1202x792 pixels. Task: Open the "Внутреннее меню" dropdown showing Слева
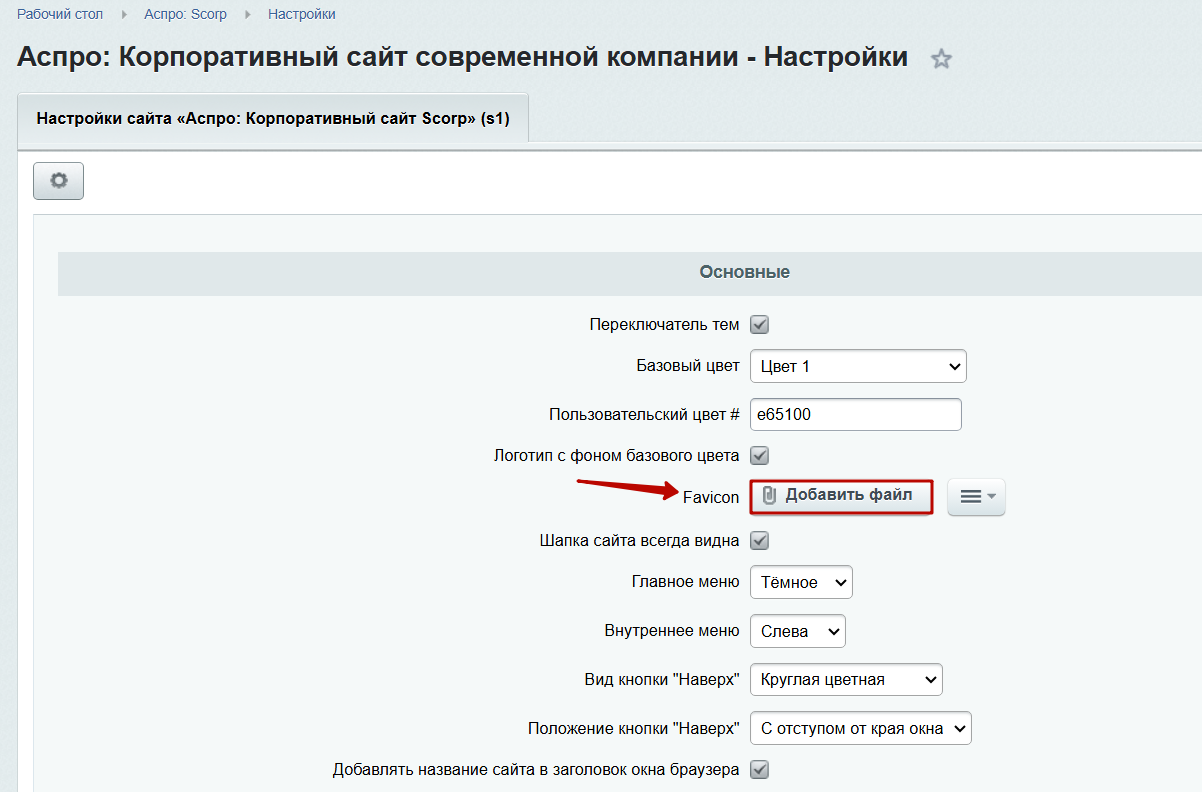(797, 631)
